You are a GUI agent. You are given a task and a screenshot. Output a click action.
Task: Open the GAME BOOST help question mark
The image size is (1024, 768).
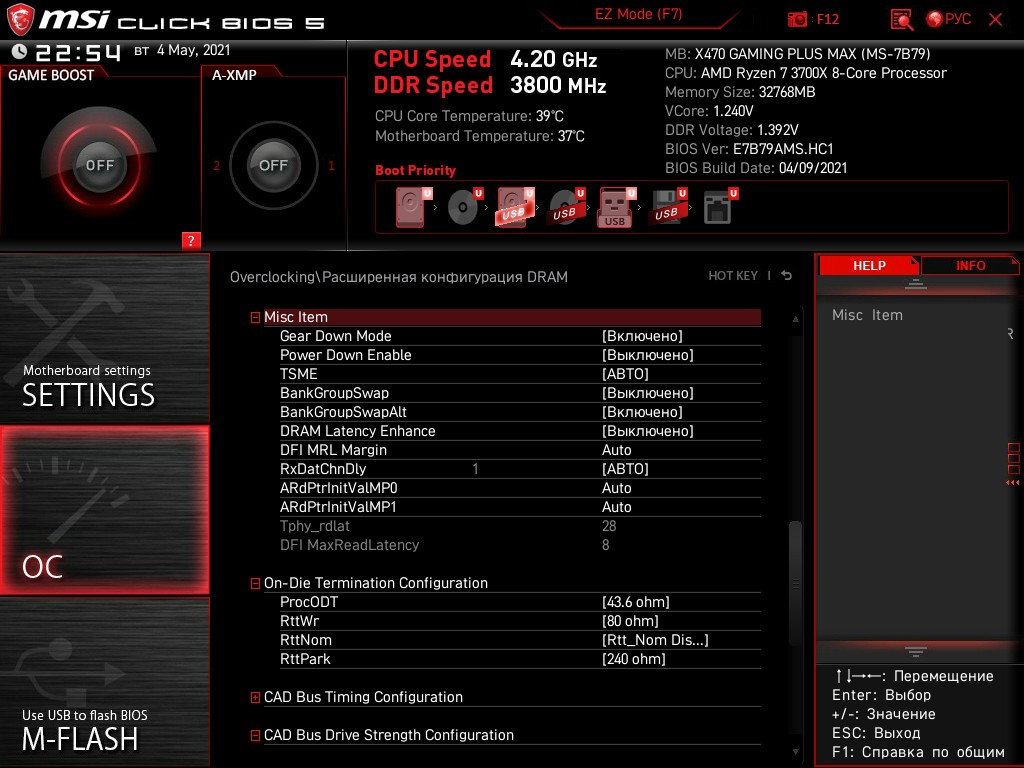click(191, 240)
